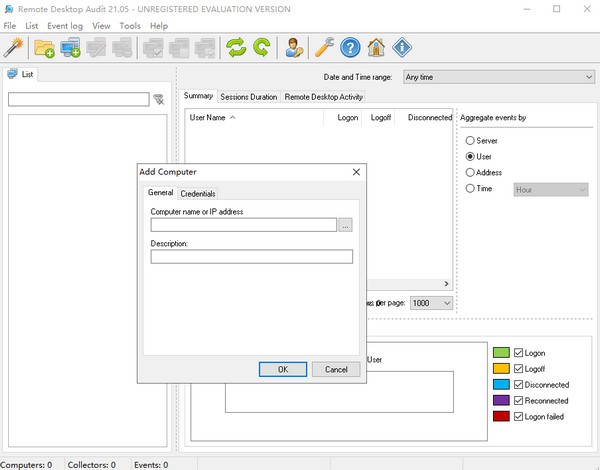
Task: Open the user accounts toolbar icon
Action: (x=293, y=47)
